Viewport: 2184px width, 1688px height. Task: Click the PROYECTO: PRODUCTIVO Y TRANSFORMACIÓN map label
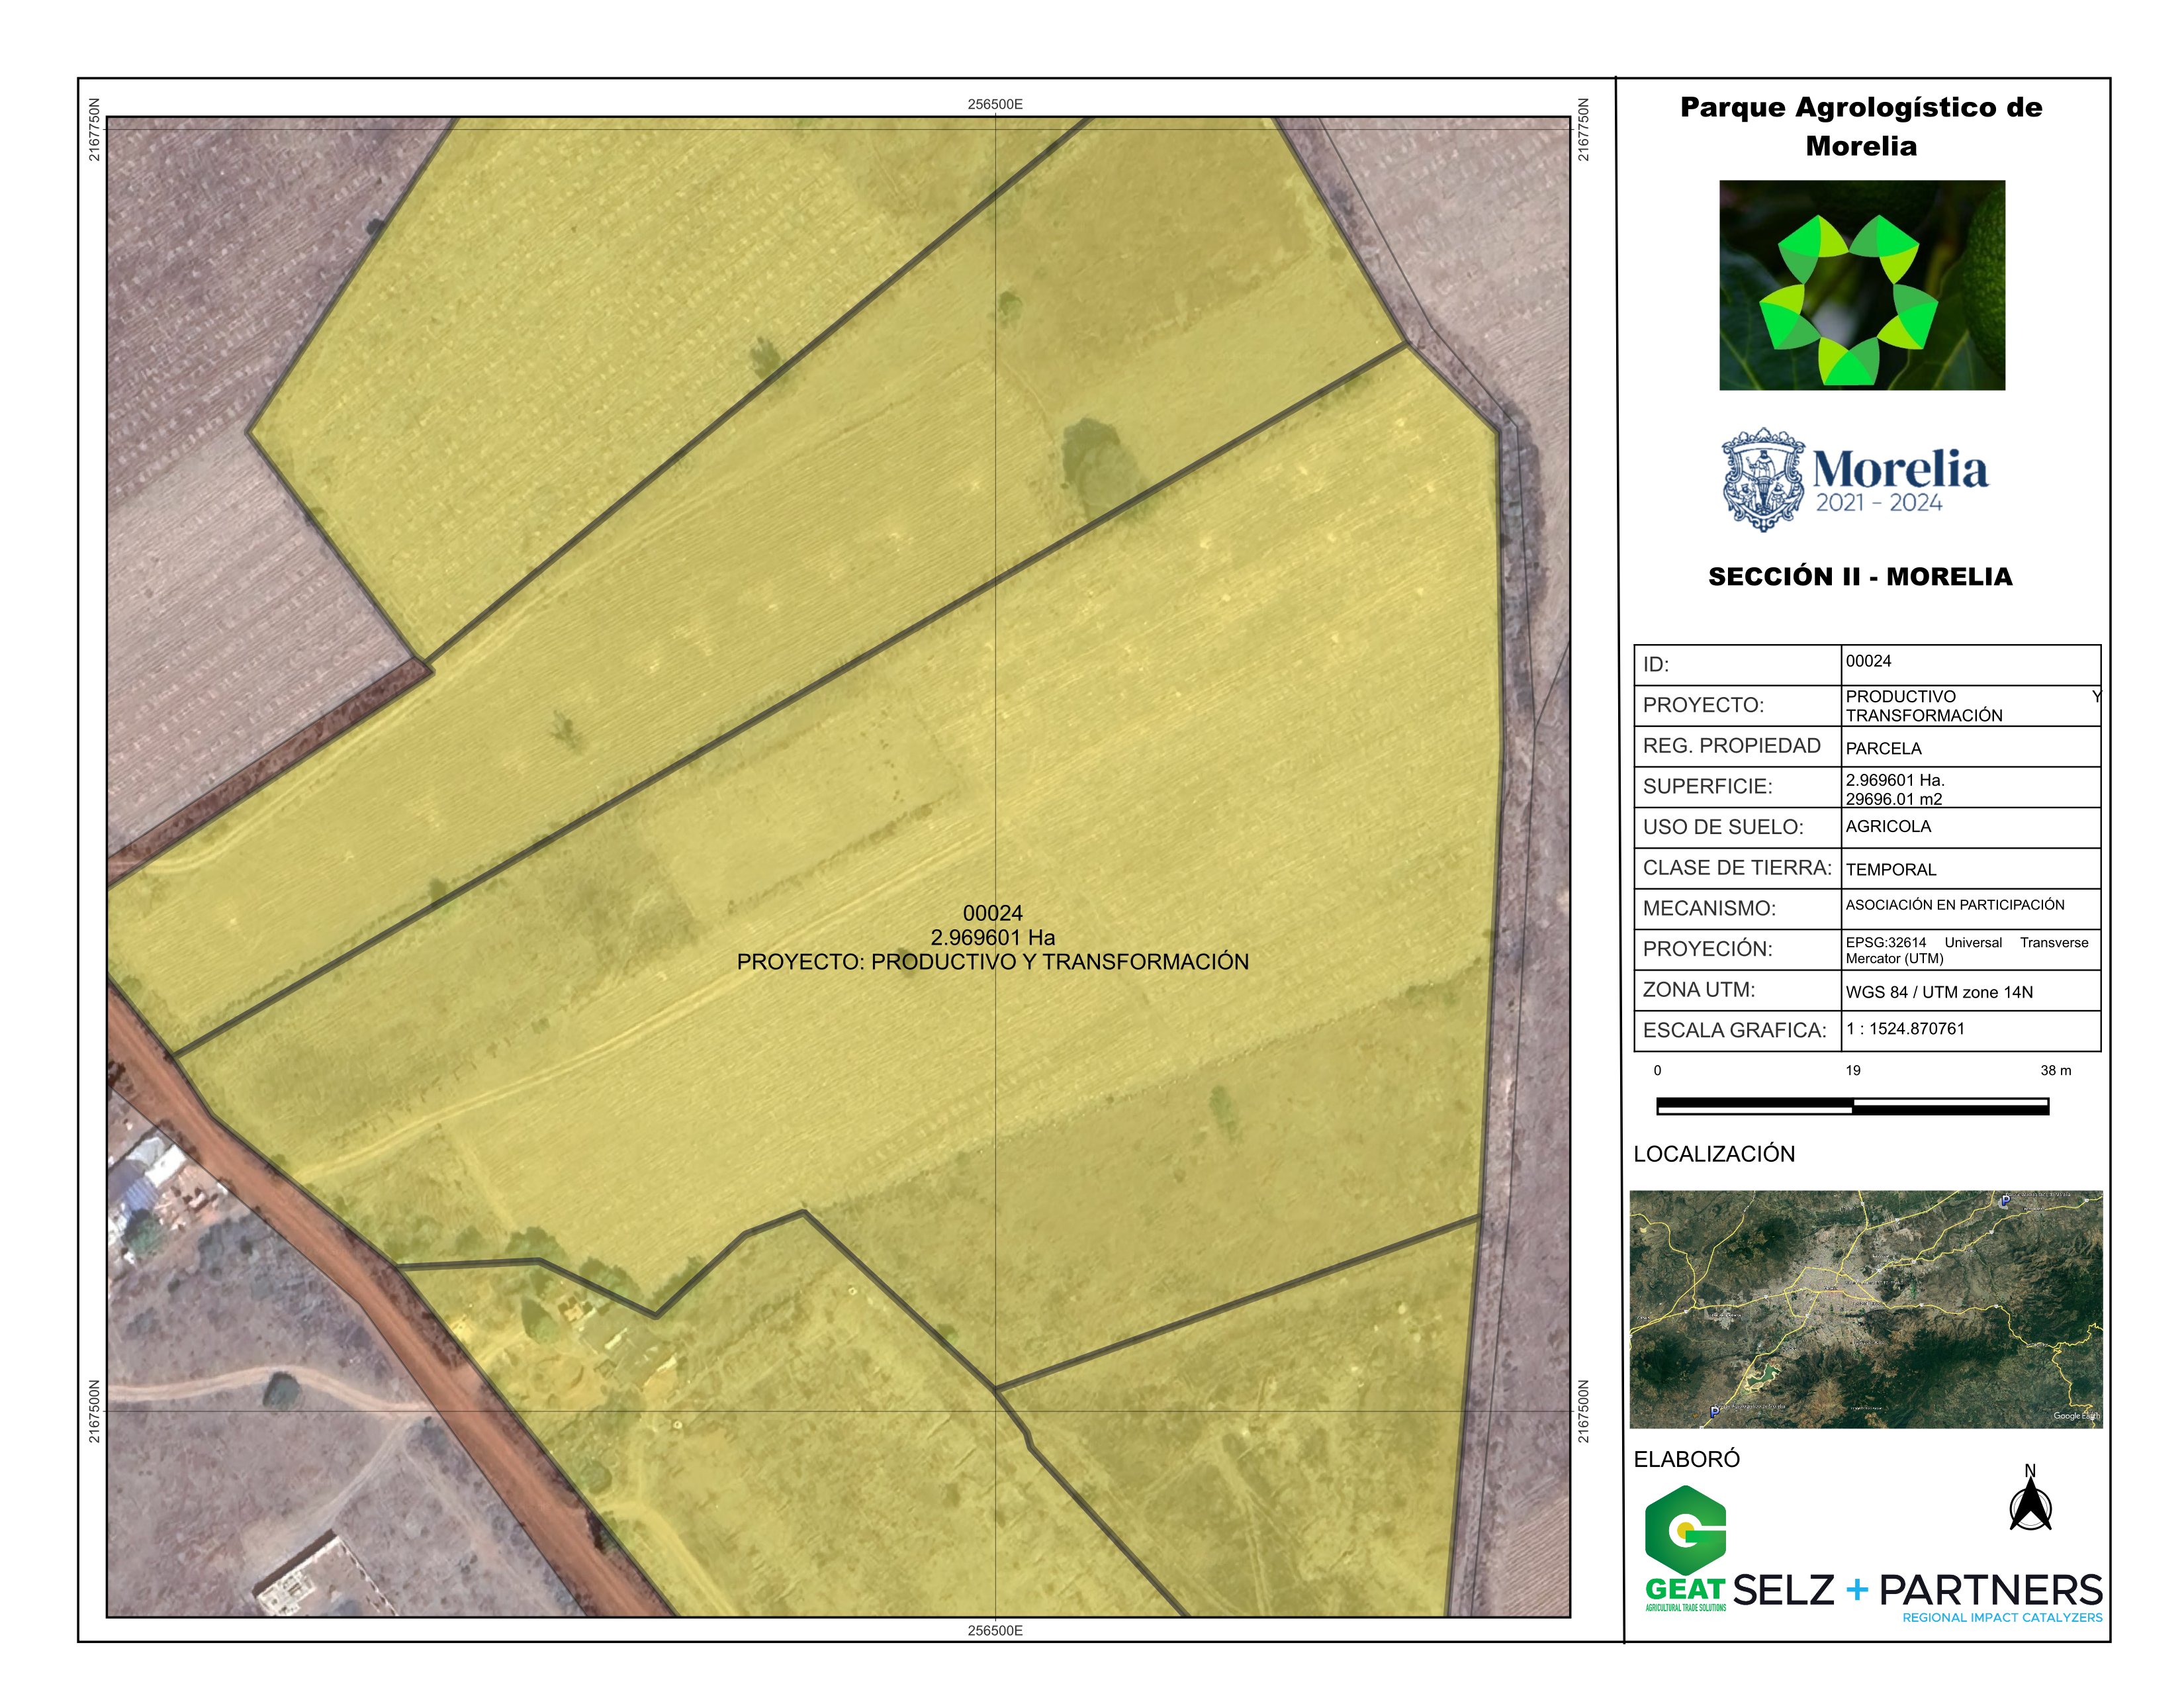click(x=992, y=962)
